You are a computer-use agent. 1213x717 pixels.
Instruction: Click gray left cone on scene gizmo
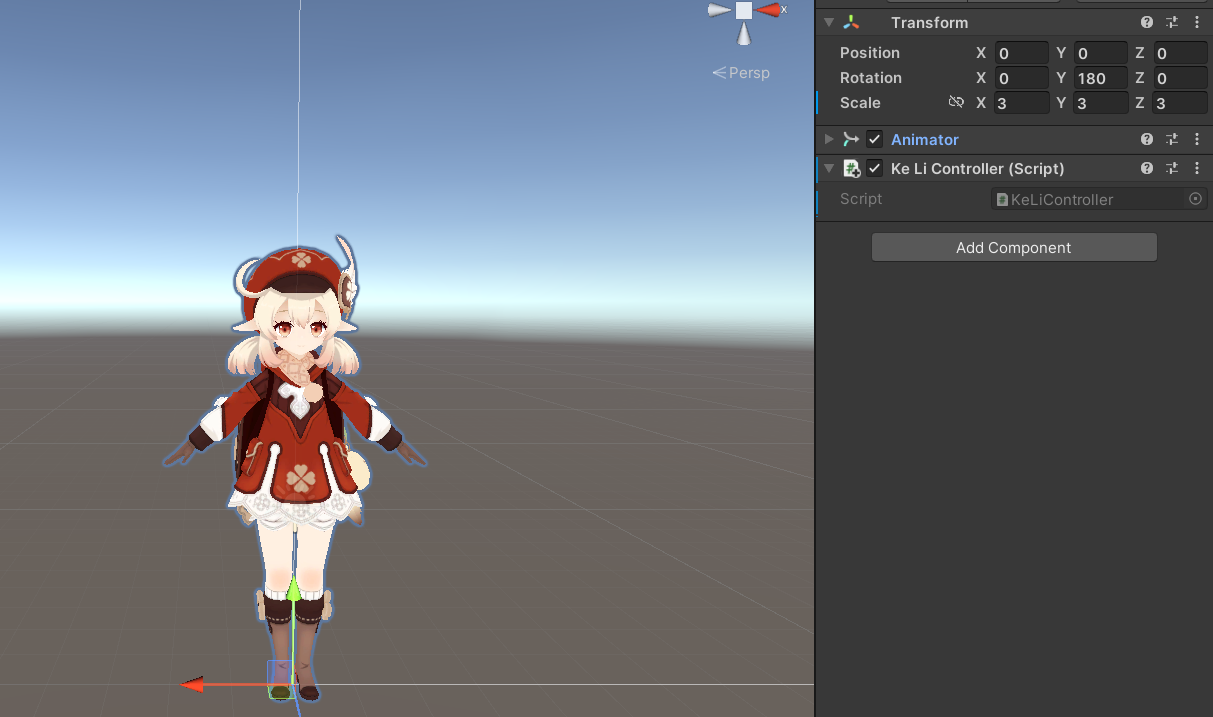tap(719, 10)
